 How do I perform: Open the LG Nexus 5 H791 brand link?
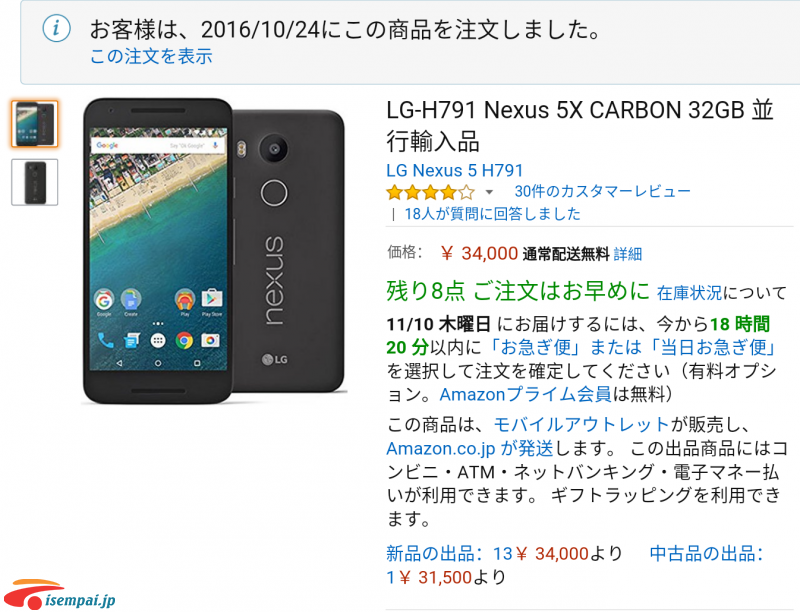454,170
